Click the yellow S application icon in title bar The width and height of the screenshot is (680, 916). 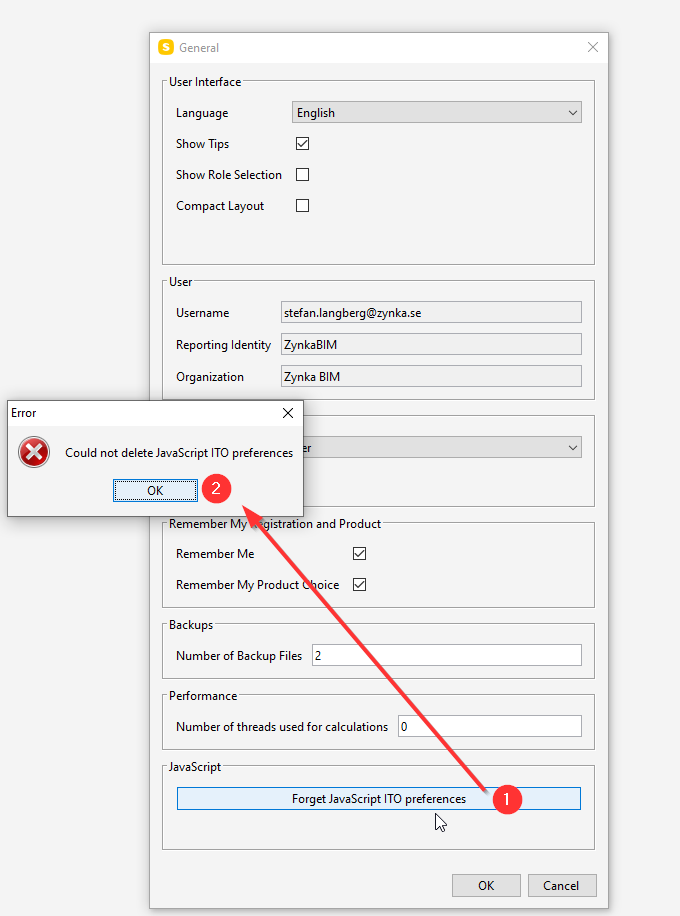pos(166,47)
